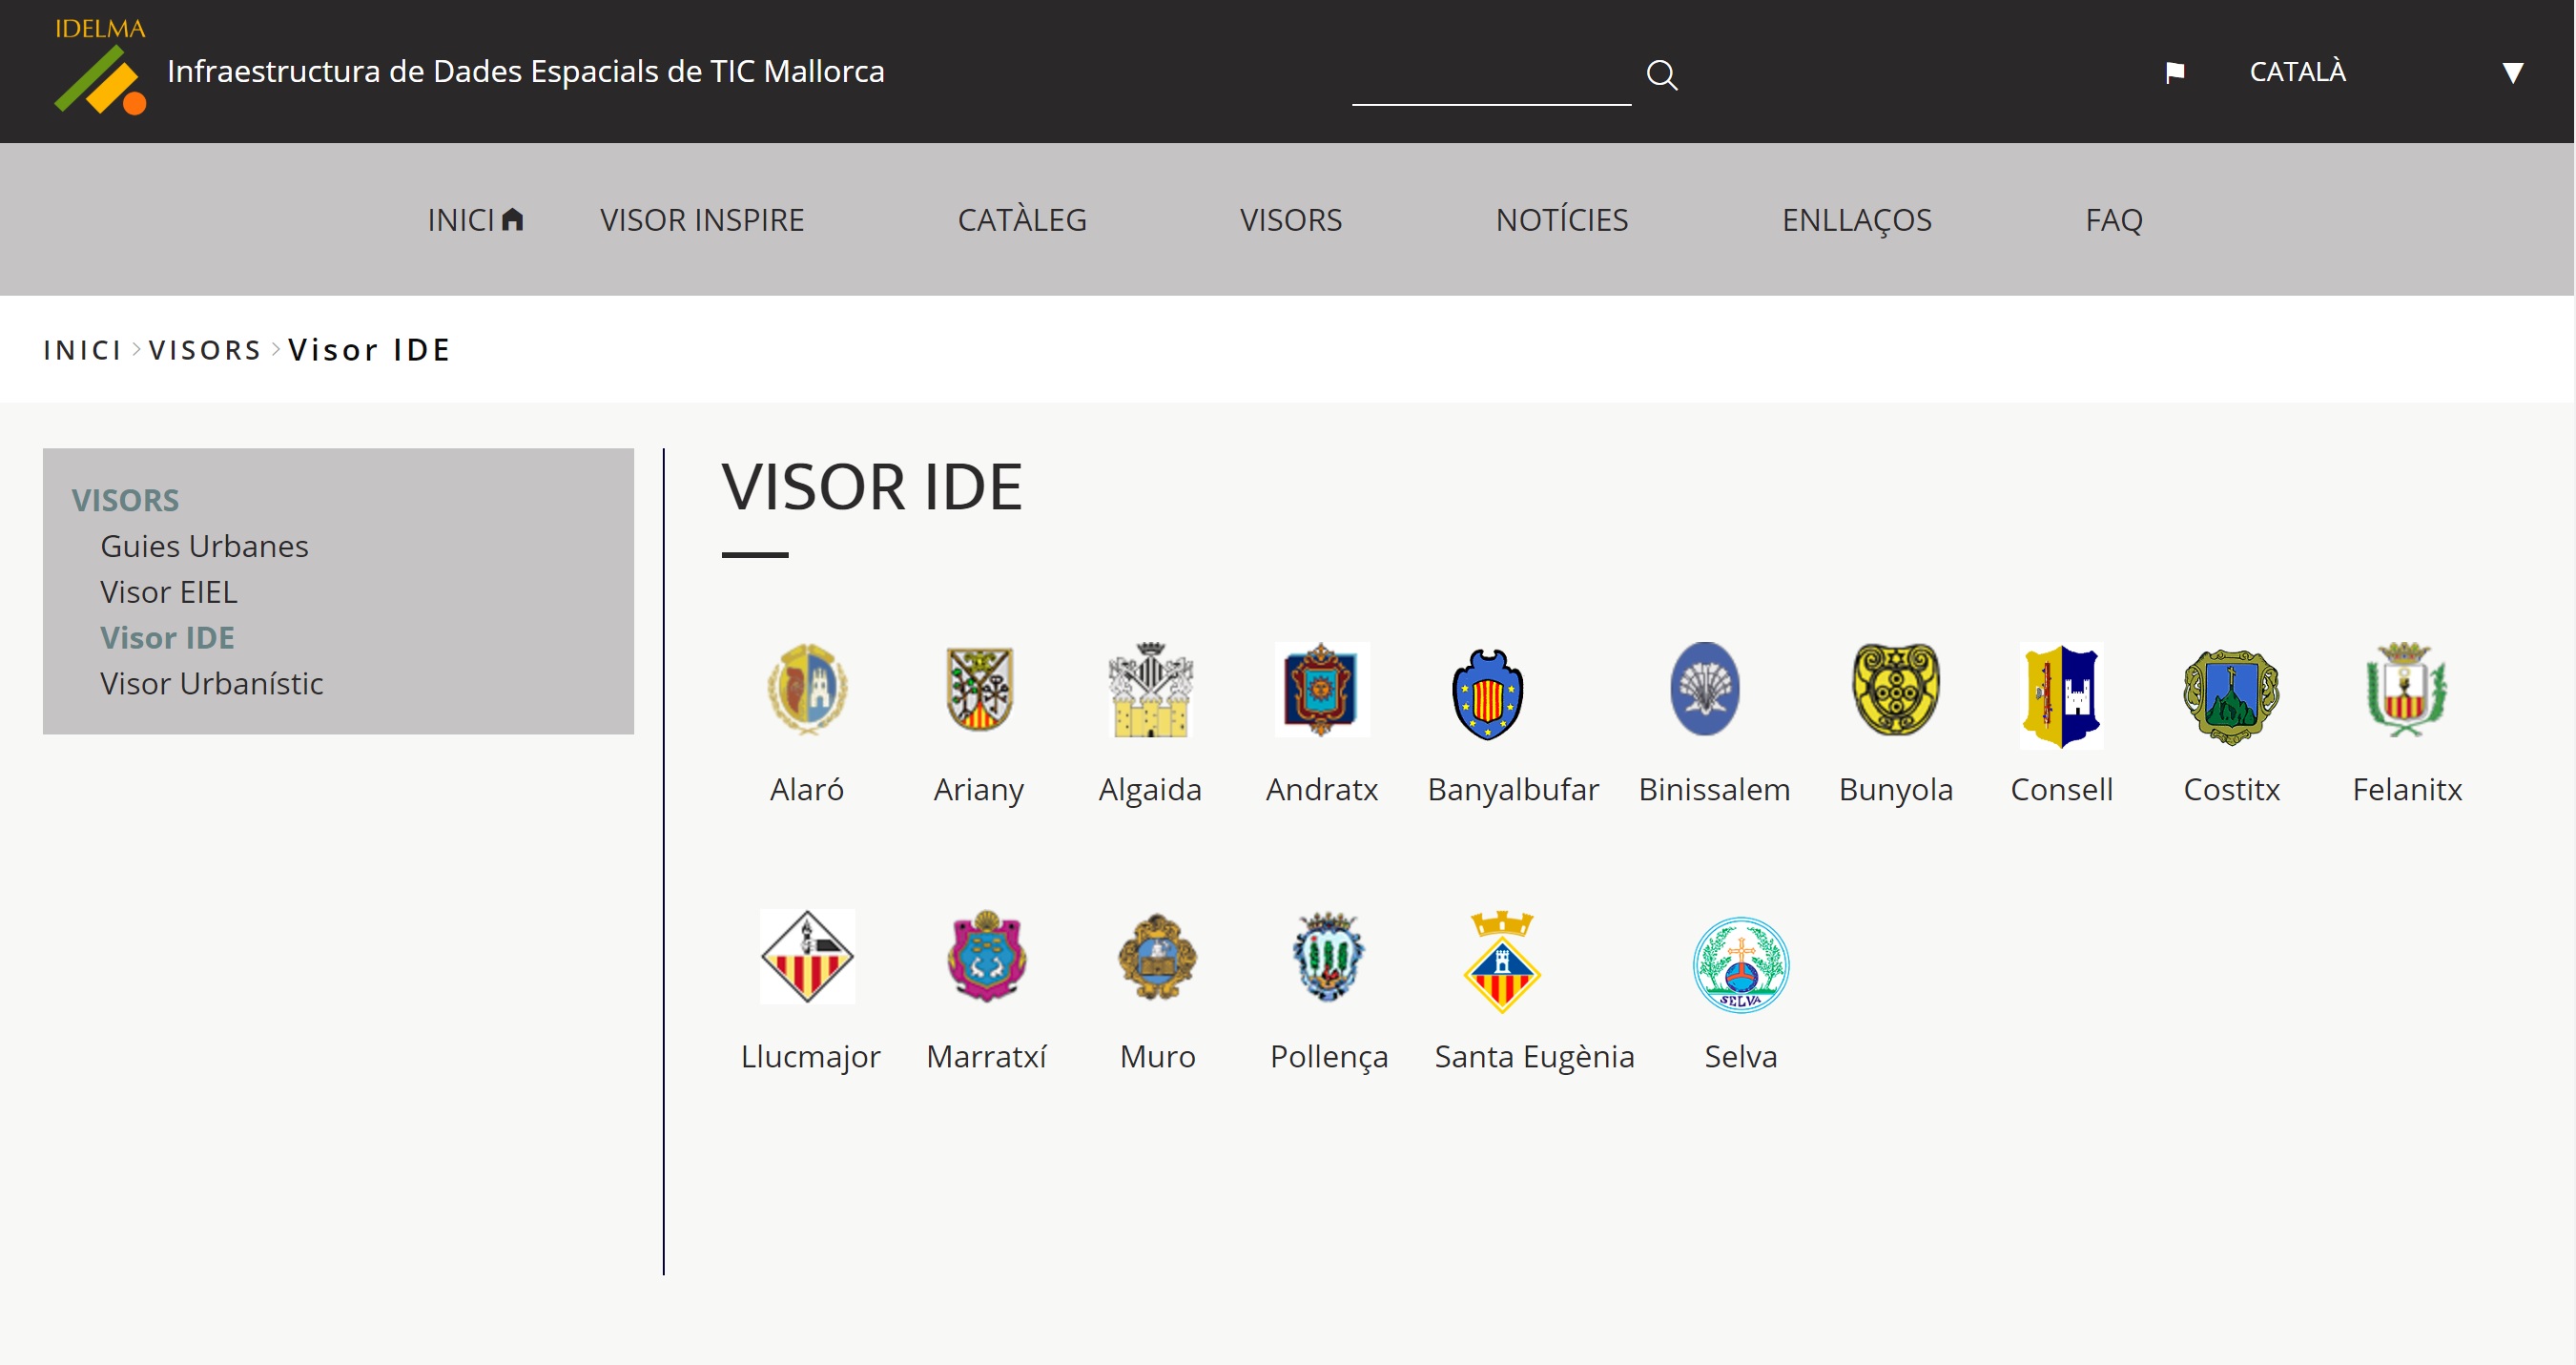Image resolution: width=2576 pixels, height=1365 pixels.
Task: Open the Selva emblem viewer
Action: (x=1741, y=964)
